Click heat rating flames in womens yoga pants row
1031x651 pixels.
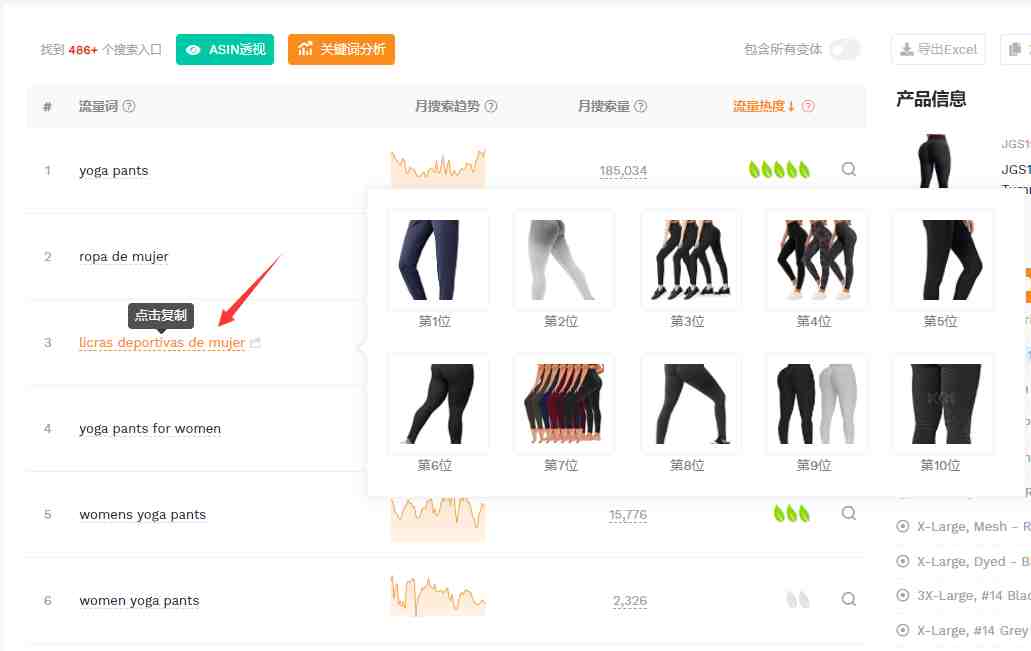click(792, 514)
